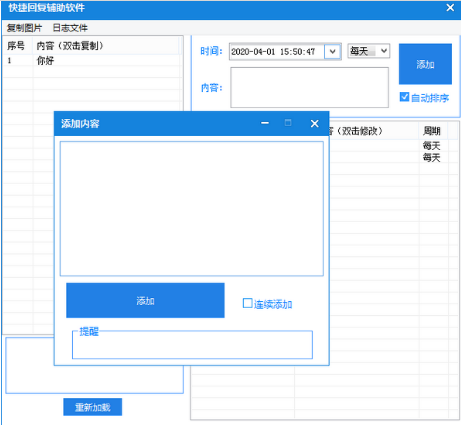Open the date-time picker dropdown arrow
Viewport: 461px width, 425px height.
coord(332,52)
